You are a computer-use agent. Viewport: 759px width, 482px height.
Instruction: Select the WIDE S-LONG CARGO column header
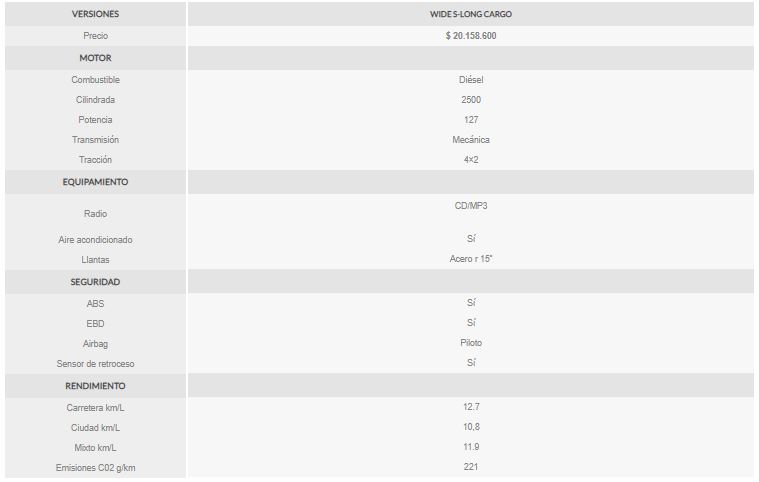[x=471, y=14]
